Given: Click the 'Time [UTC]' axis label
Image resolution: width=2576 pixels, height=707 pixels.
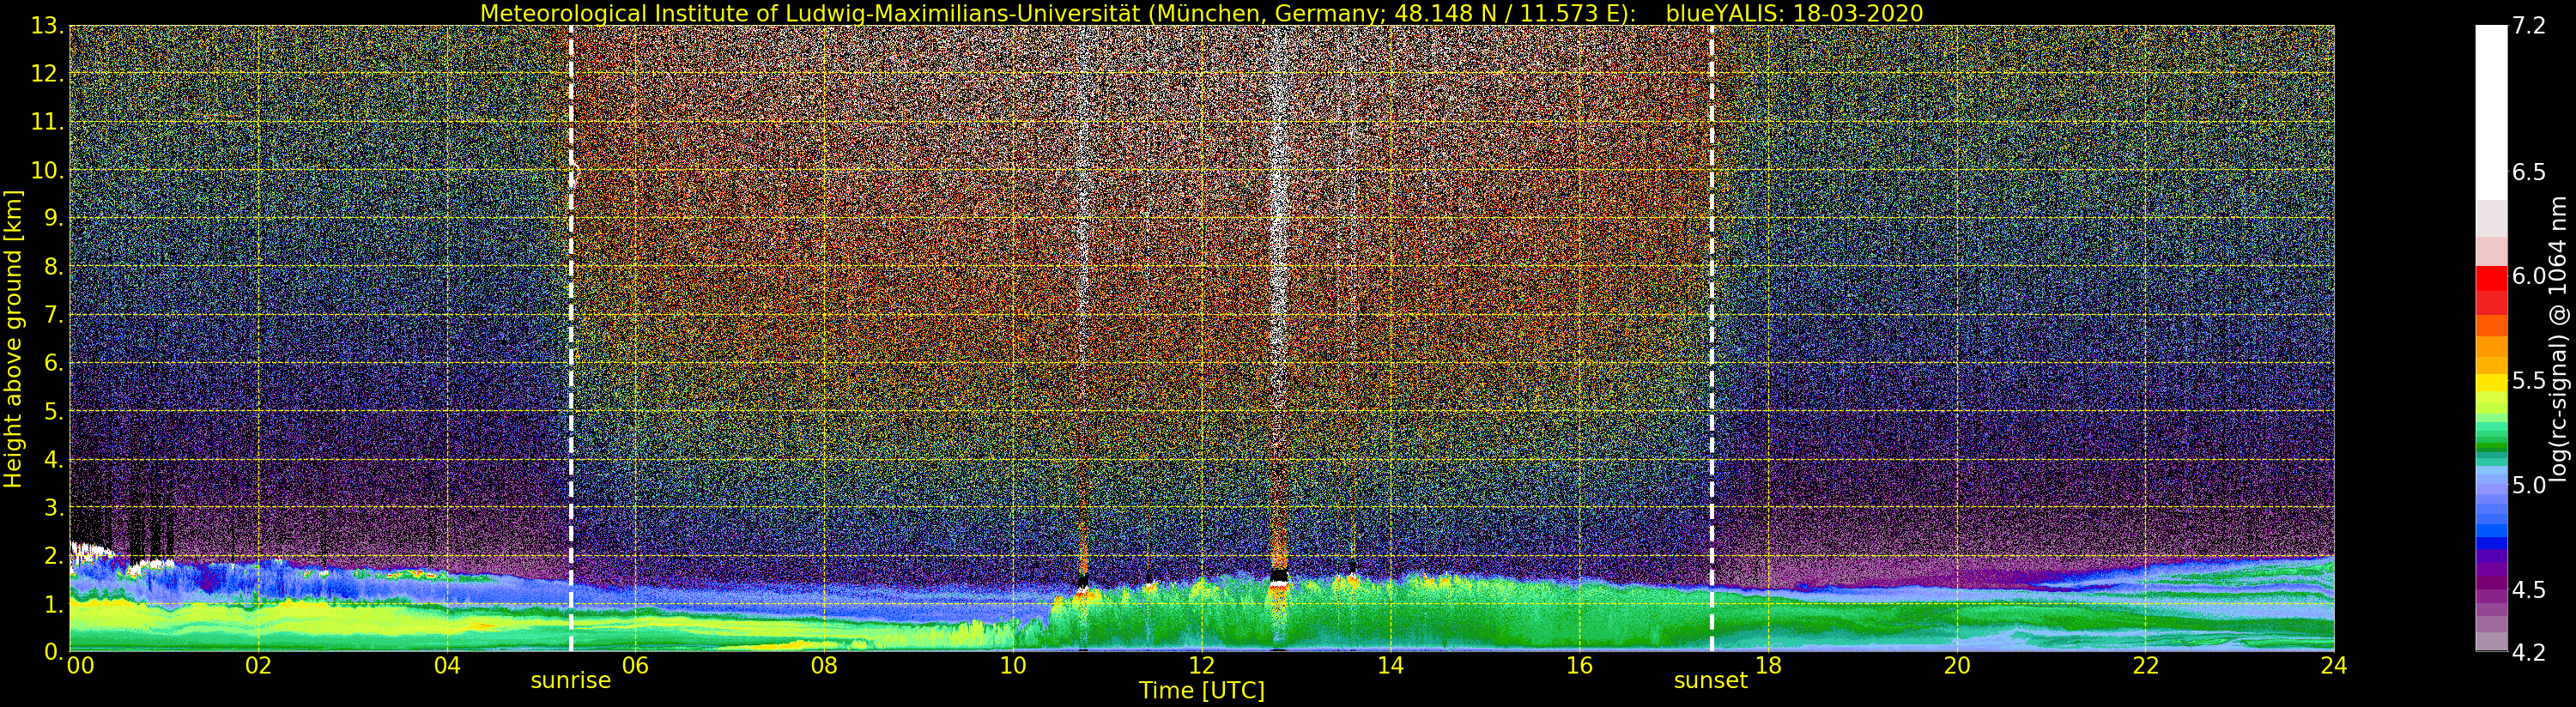Looking at the screenshot, I should coord(1202,691).
